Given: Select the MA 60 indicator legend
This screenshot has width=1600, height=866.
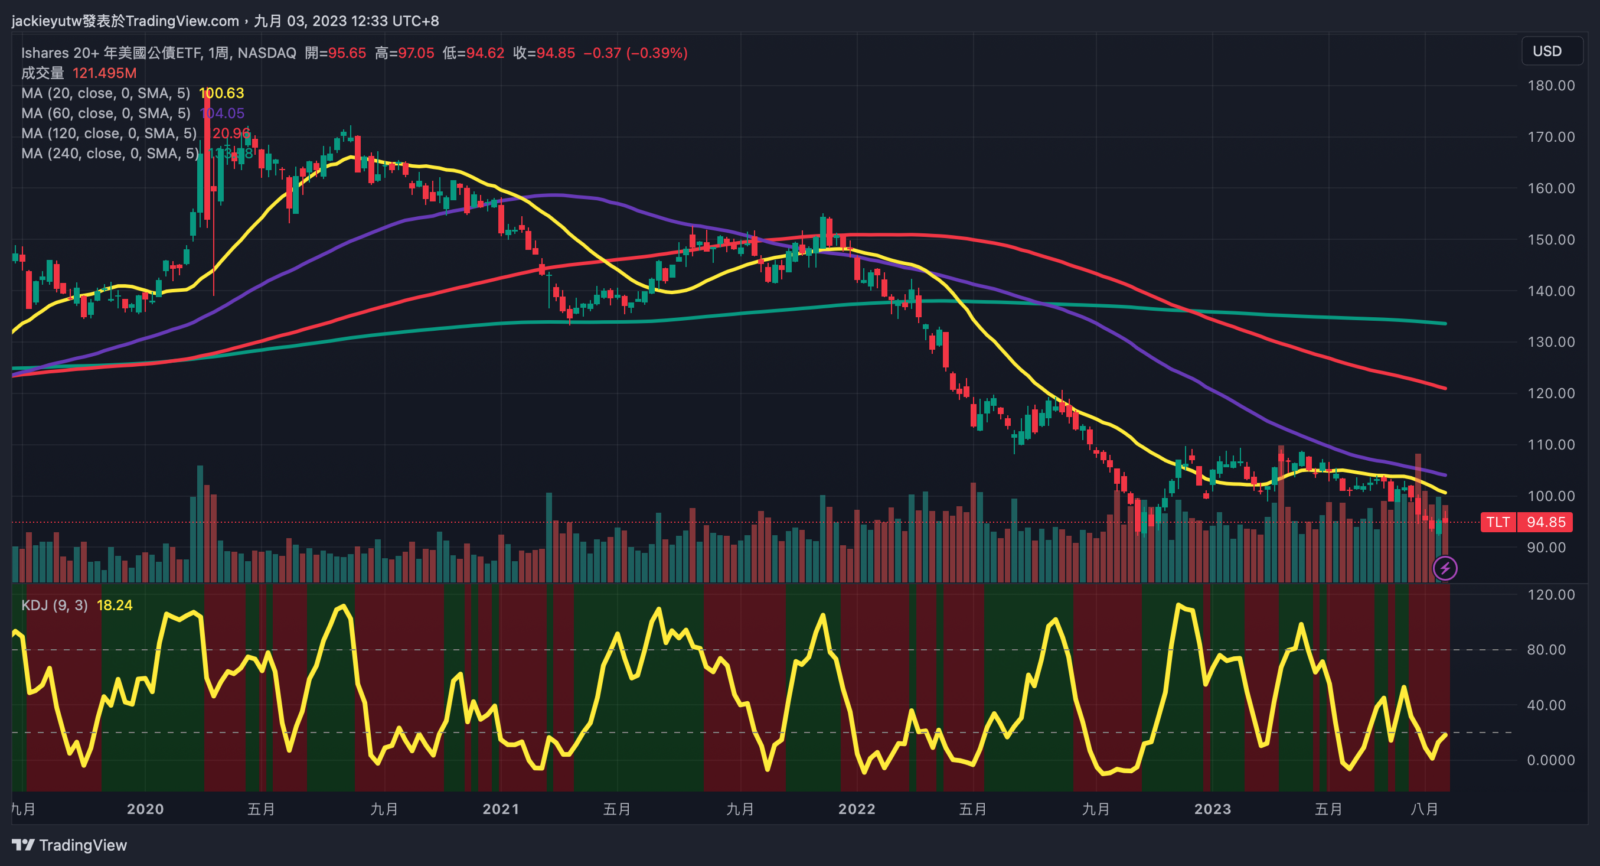Looking at the screenshot, I should click(105, 113).
